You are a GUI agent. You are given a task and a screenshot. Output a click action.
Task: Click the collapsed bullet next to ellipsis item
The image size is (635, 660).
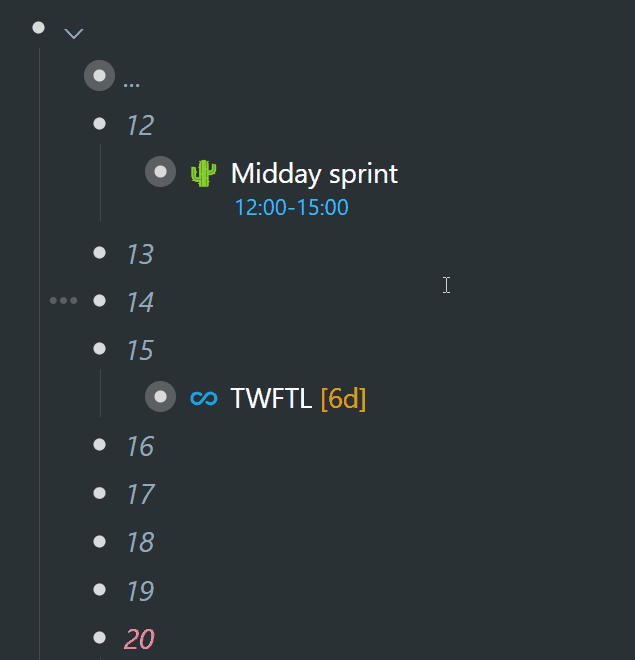[99, 76]
